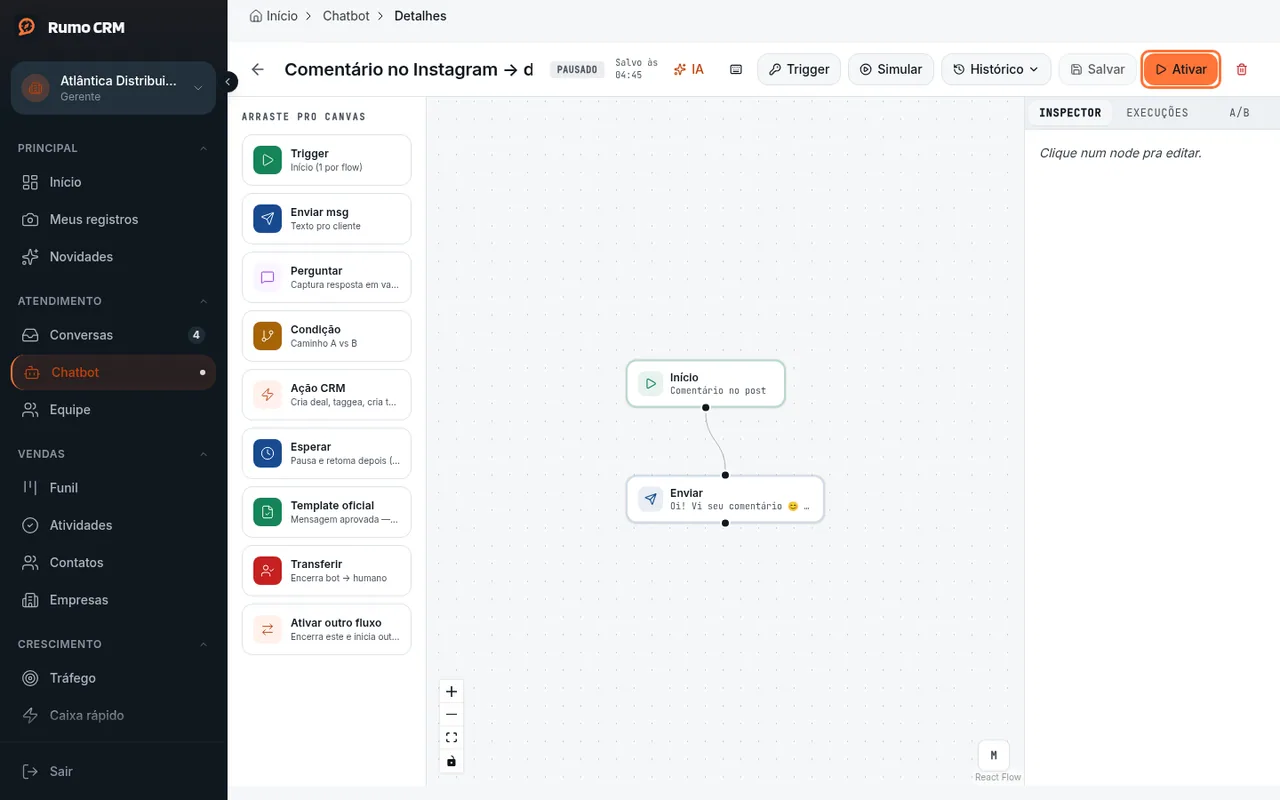Delete the flow with the trash icon
This screenshot has width=1280, height=800.
pos(1242,69)
